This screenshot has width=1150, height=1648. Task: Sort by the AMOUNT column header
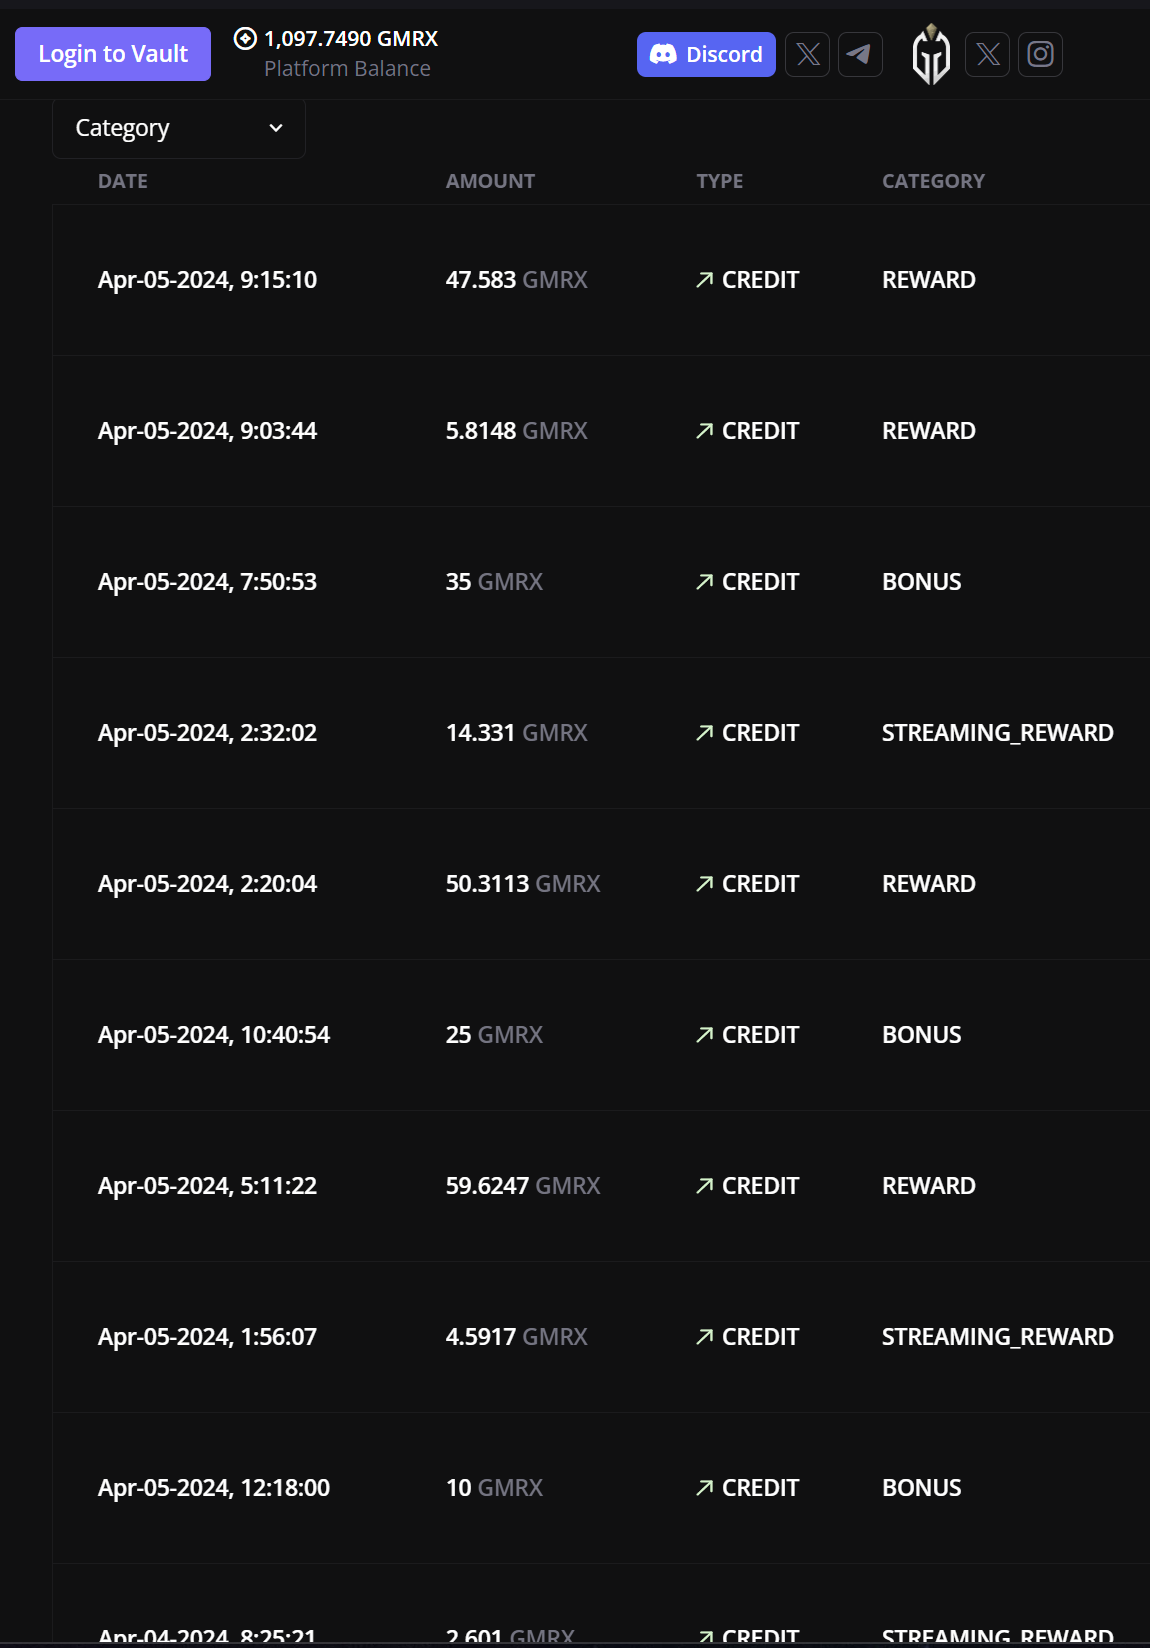coord(490,181)
